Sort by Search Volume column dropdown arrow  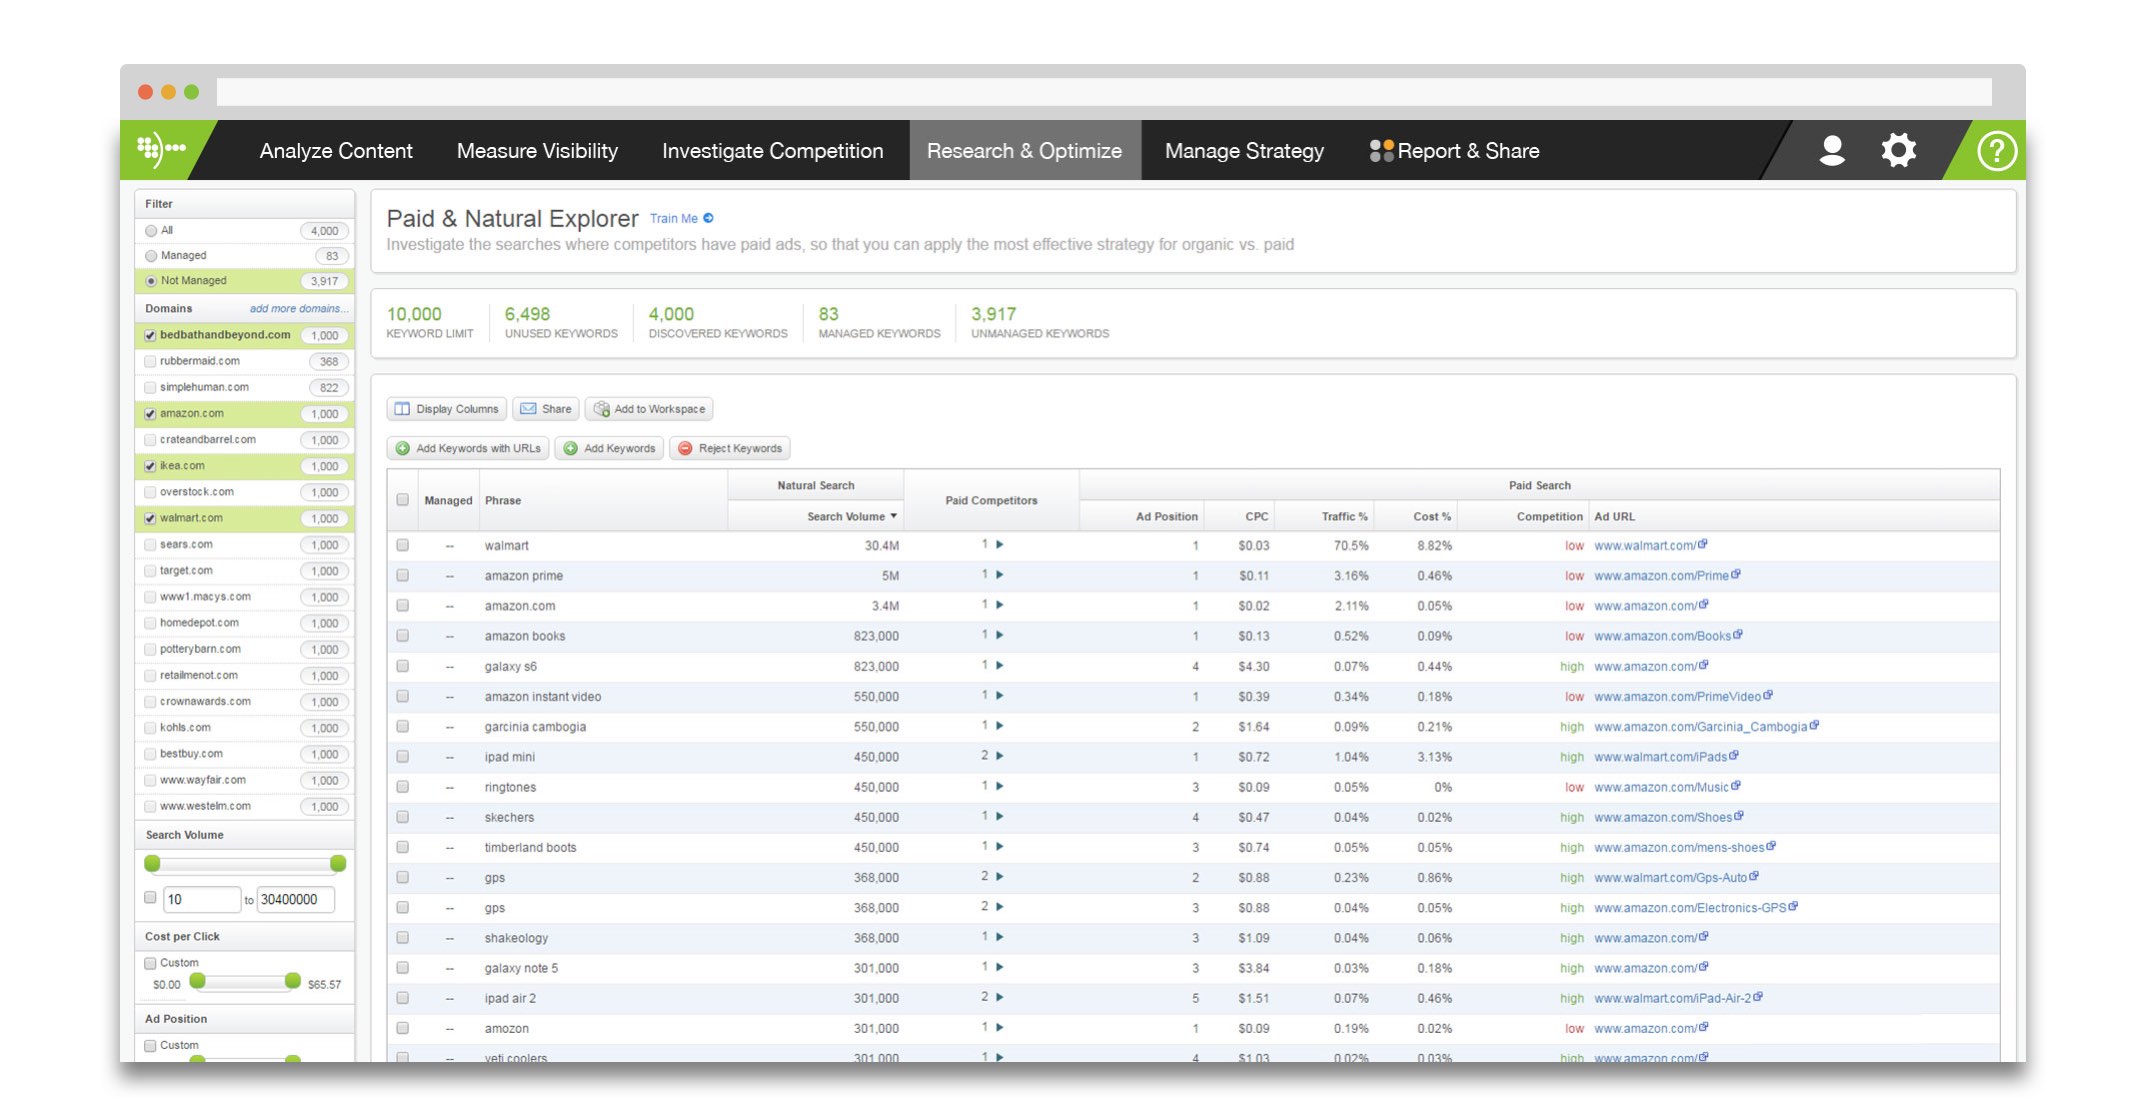pos(893,516)
